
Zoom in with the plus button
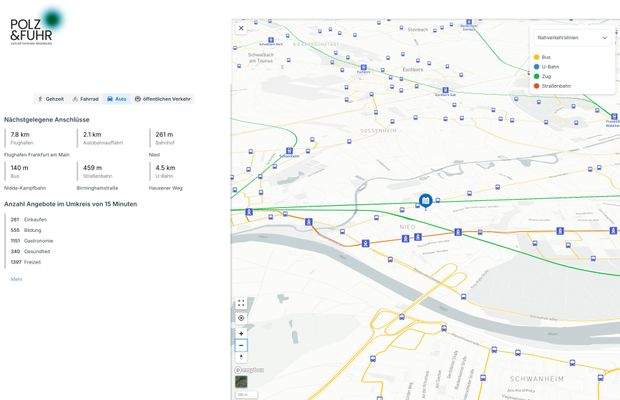[241, 333]
